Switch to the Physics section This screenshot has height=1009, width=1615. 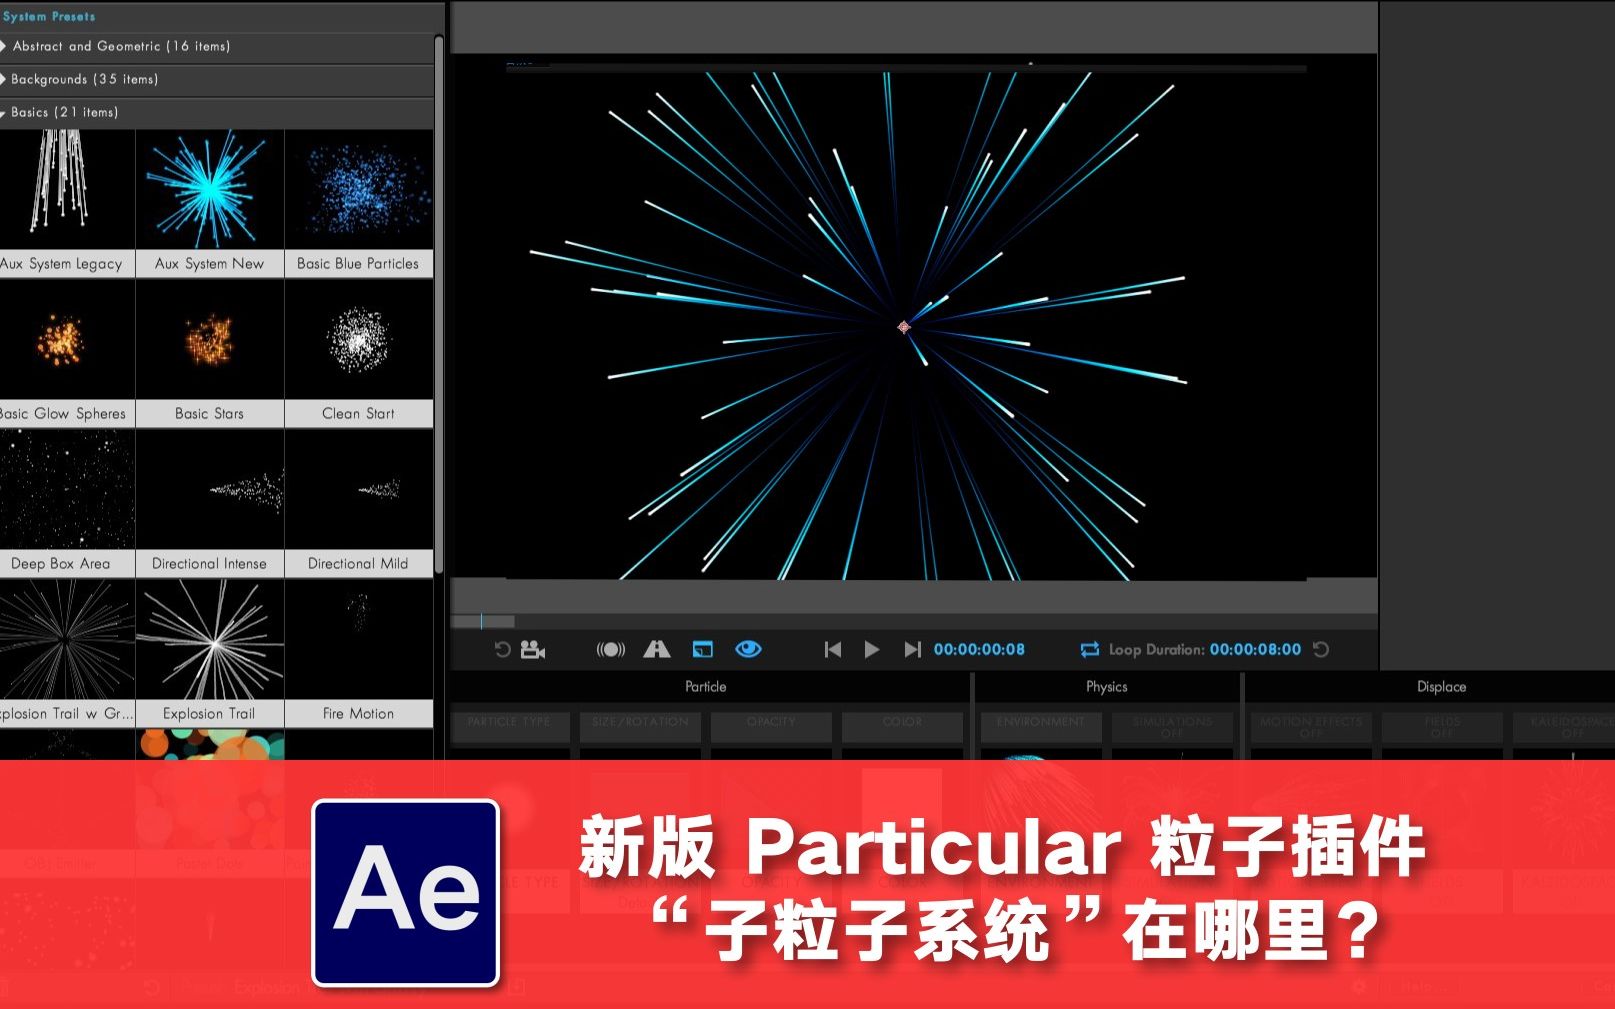1104,686
